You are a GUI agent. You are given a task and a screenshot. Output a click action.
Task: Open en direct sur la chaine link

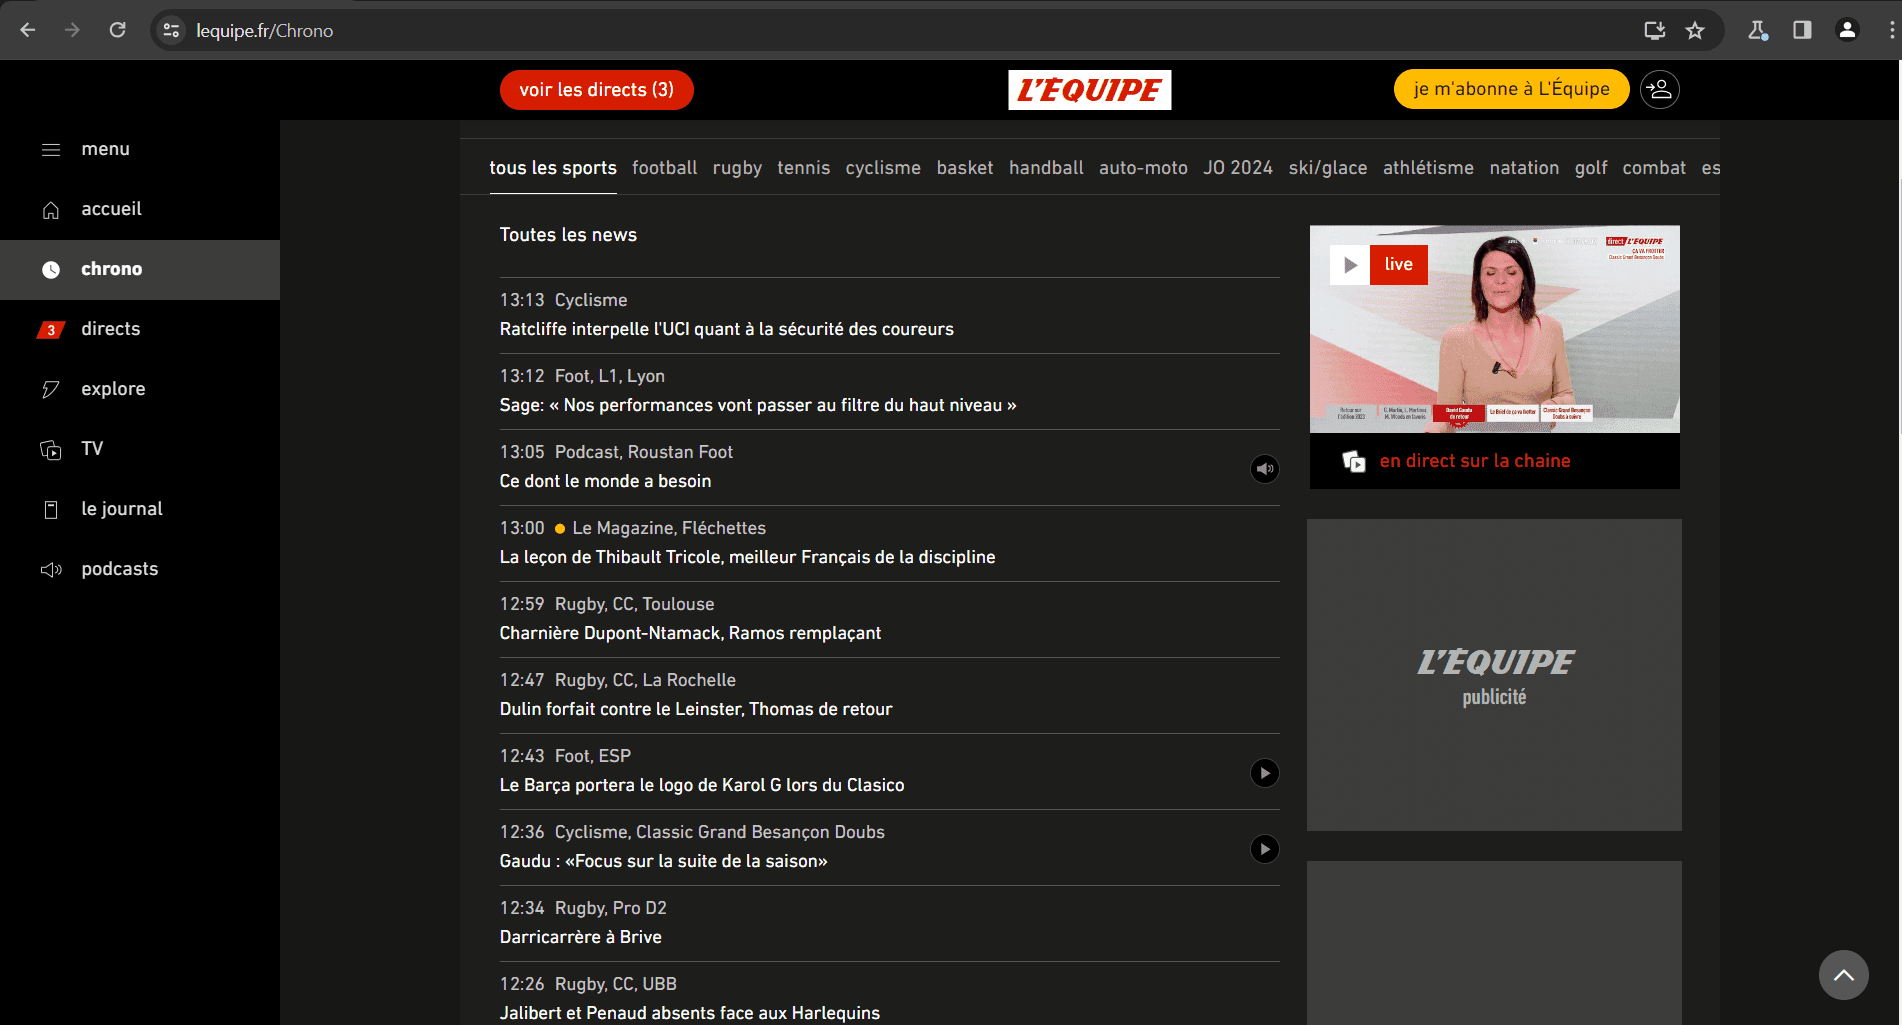1475,461
